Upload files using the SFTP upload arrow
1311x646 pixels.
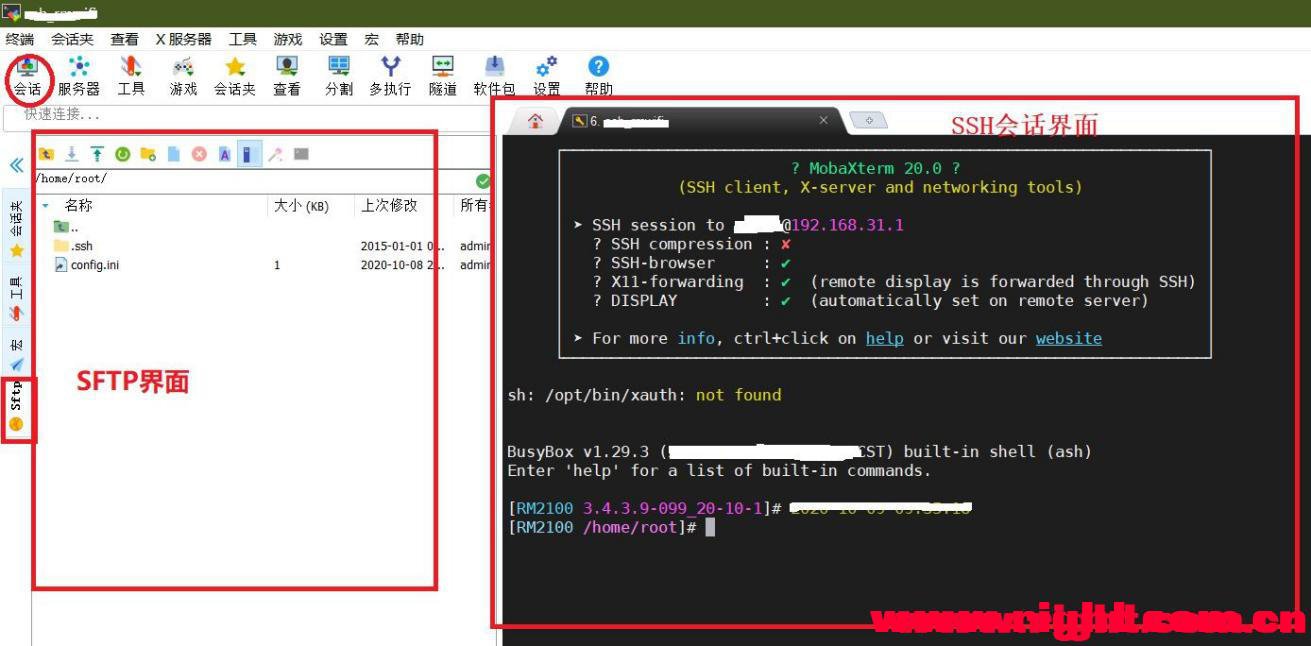97,154
